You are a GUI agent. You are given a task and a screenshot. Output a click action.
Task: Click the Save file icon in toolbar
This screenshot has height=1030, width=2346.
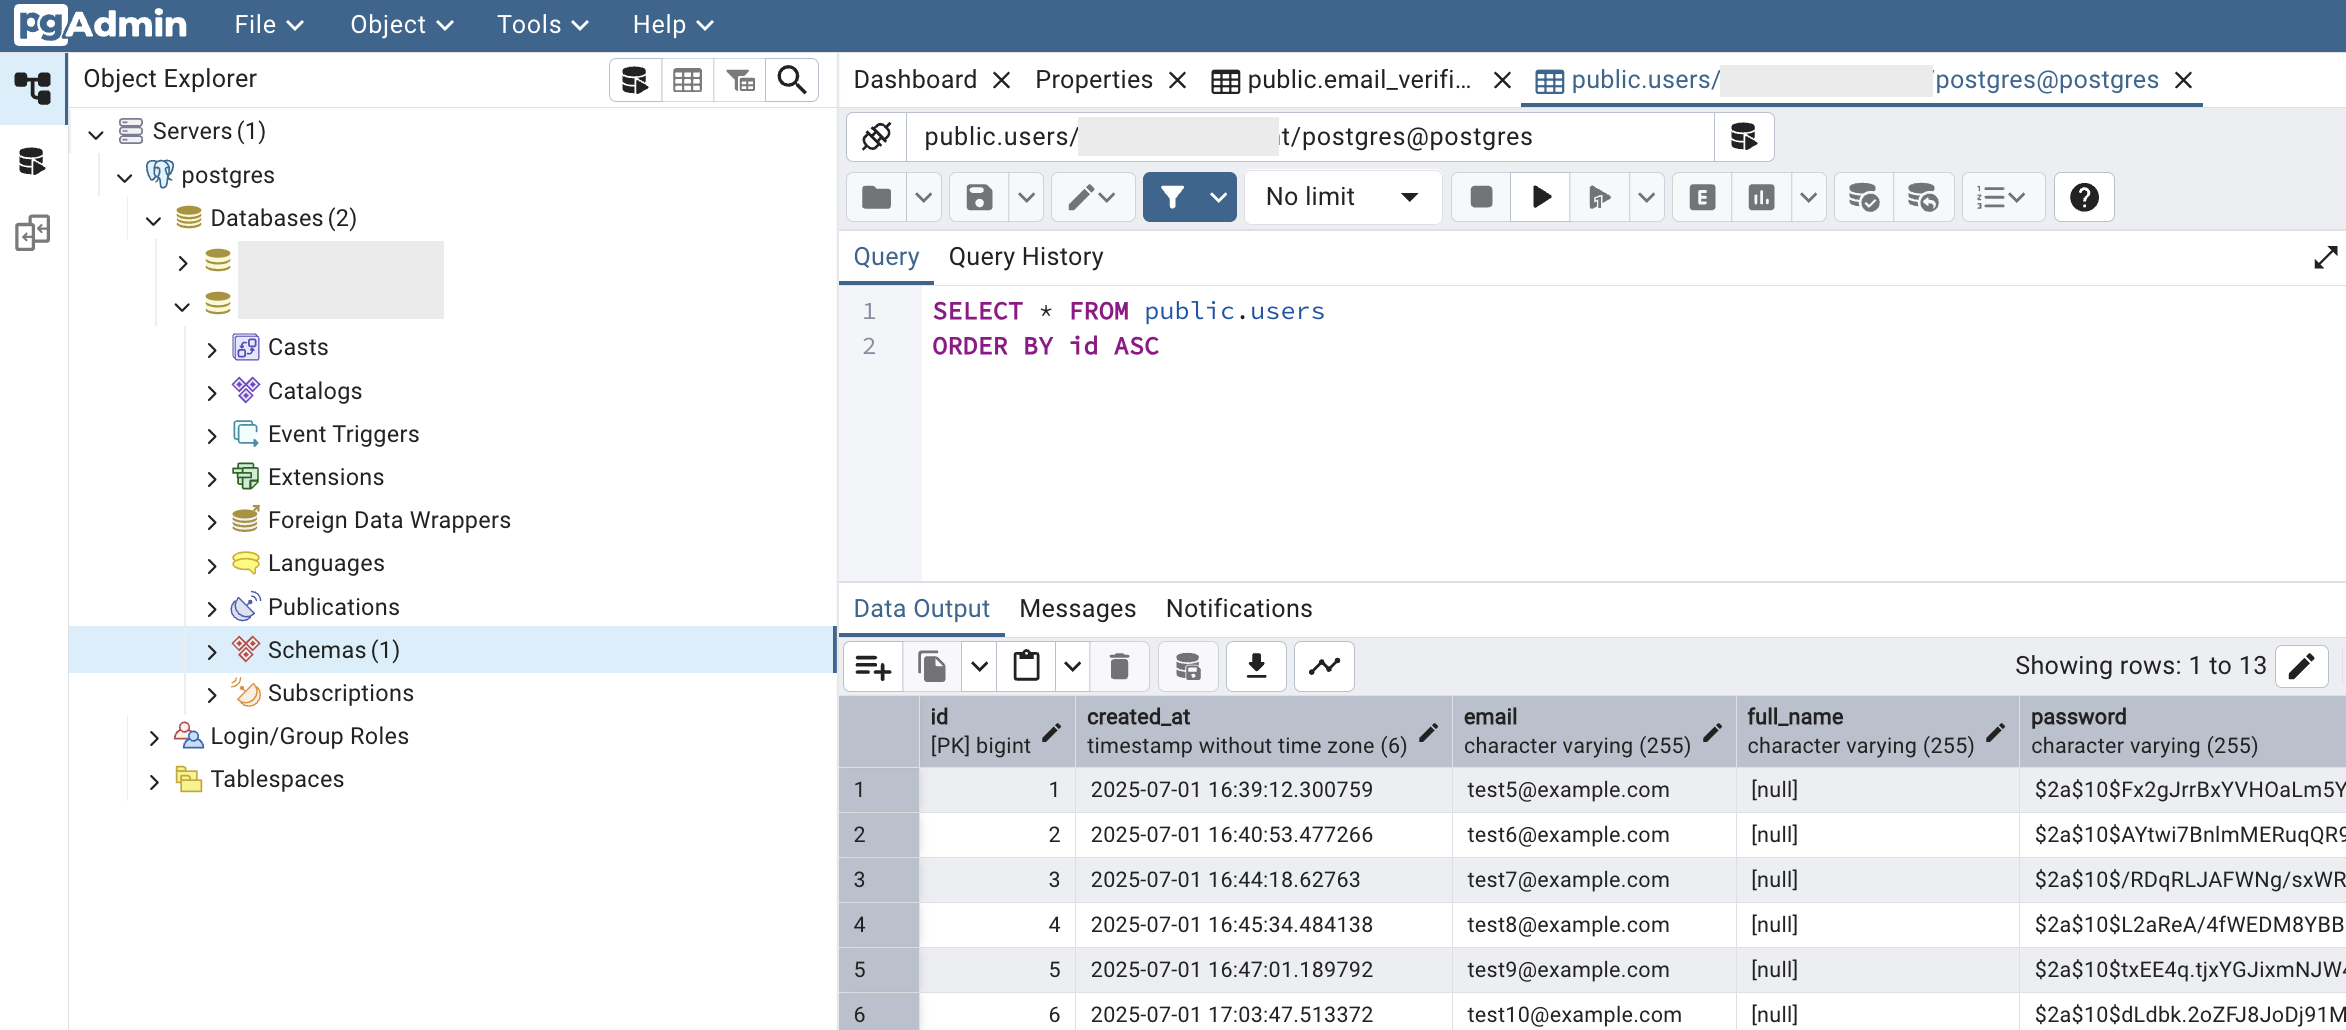point(979,197)
